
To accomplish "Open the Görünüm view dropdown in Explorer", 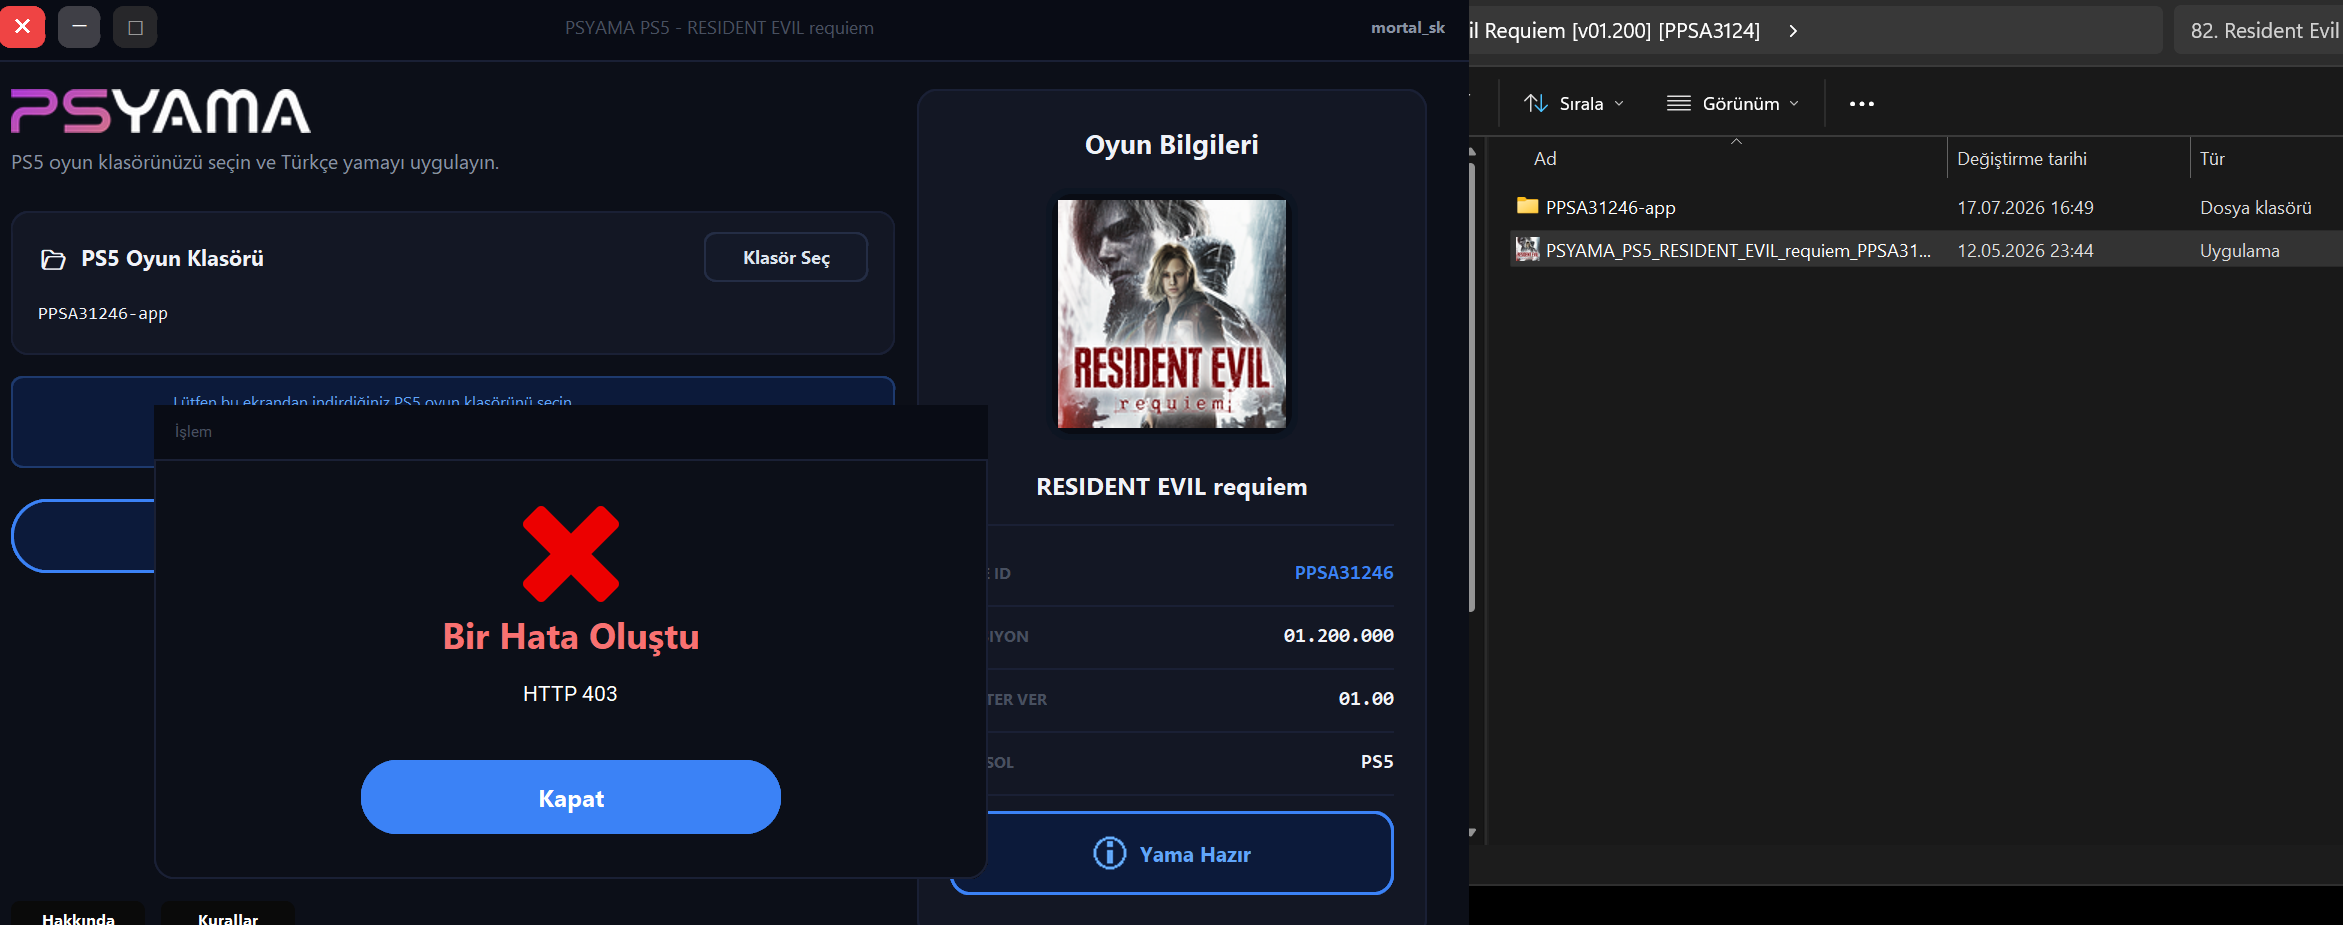I will [x=1733, y=104].
